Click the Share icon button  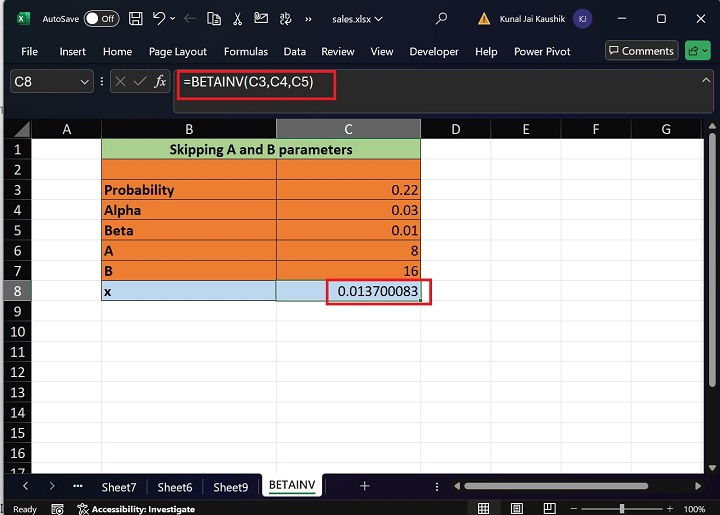tap(693, 51)
